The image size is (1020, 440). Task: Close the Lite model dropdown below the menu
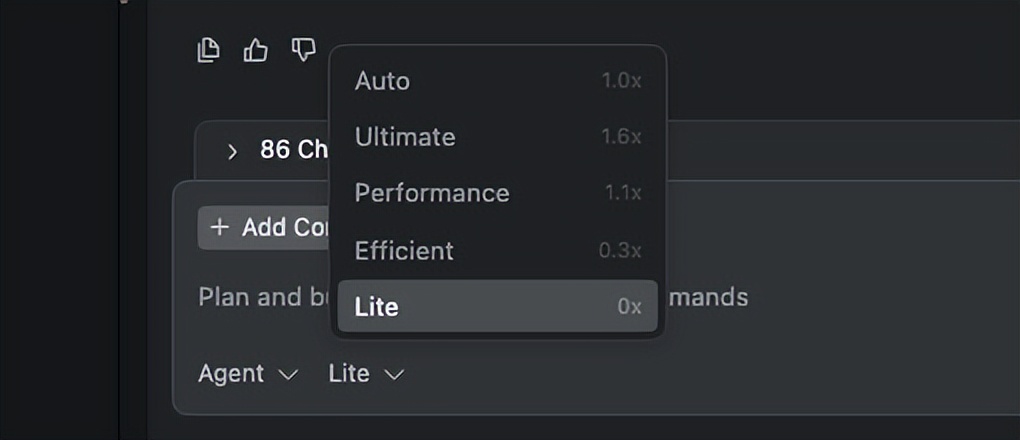click(365, 374)
